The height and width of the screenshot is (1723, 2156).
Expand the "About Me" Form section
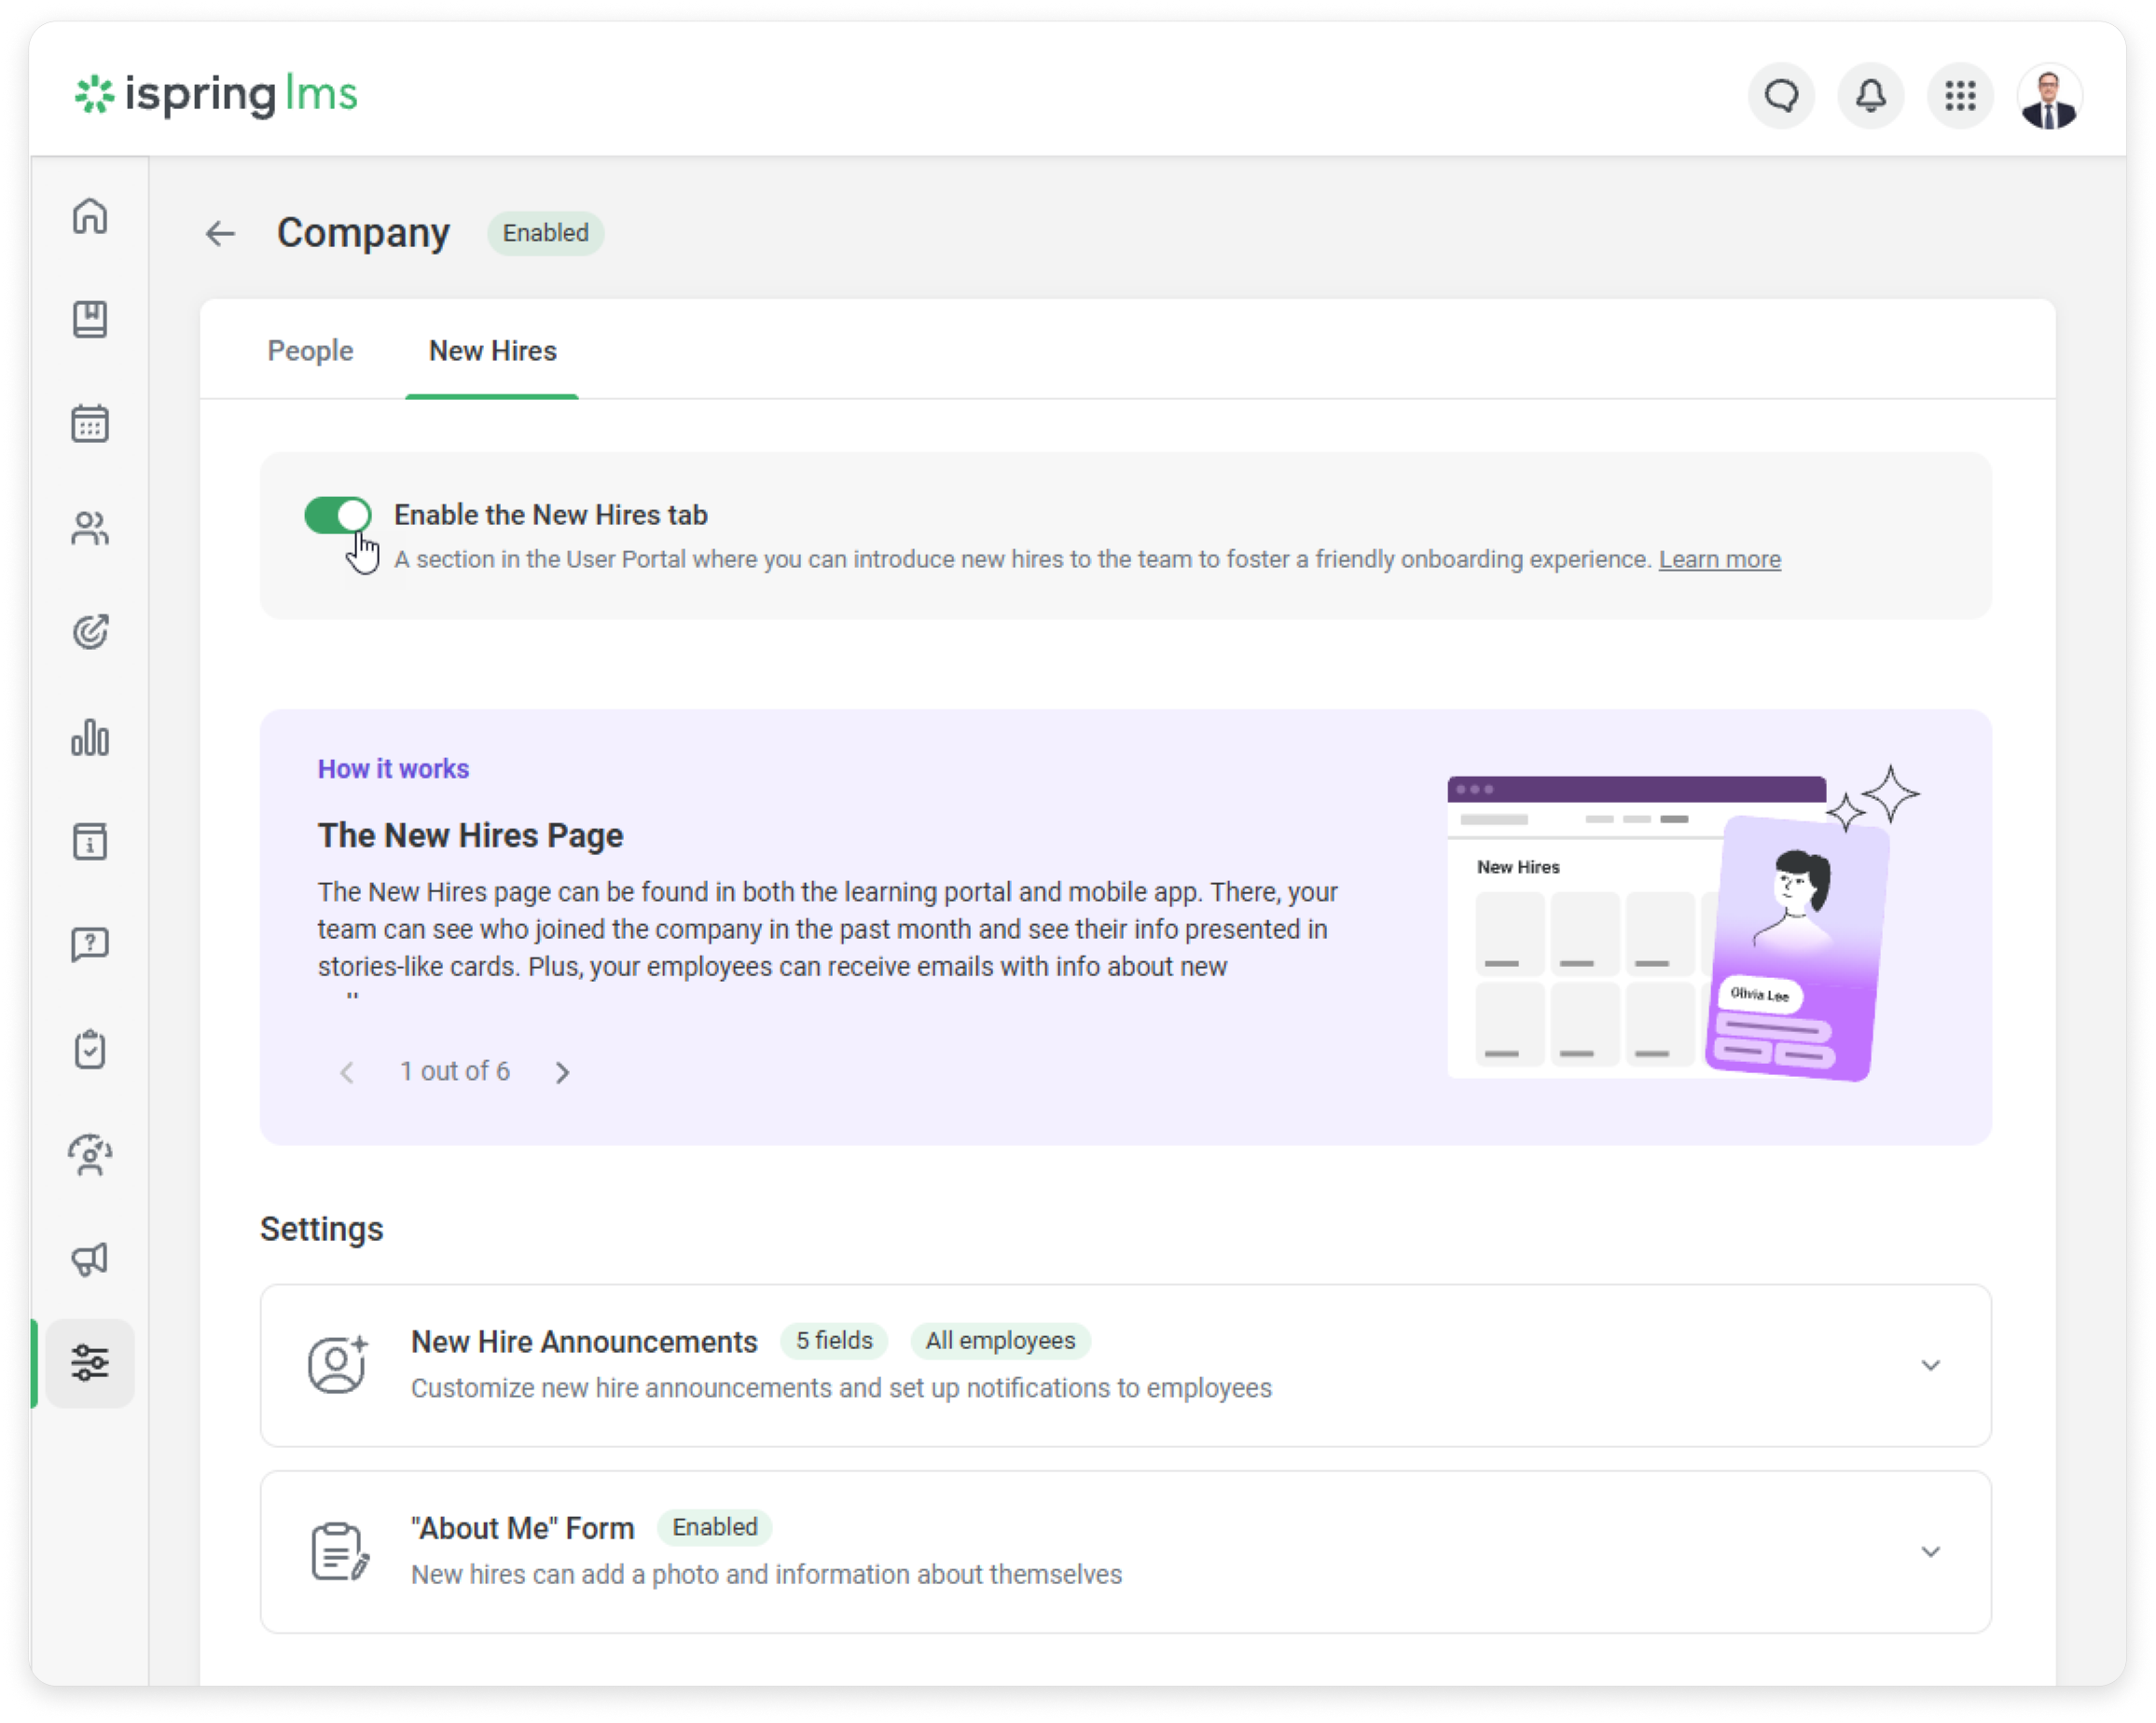(1930, 1551)
